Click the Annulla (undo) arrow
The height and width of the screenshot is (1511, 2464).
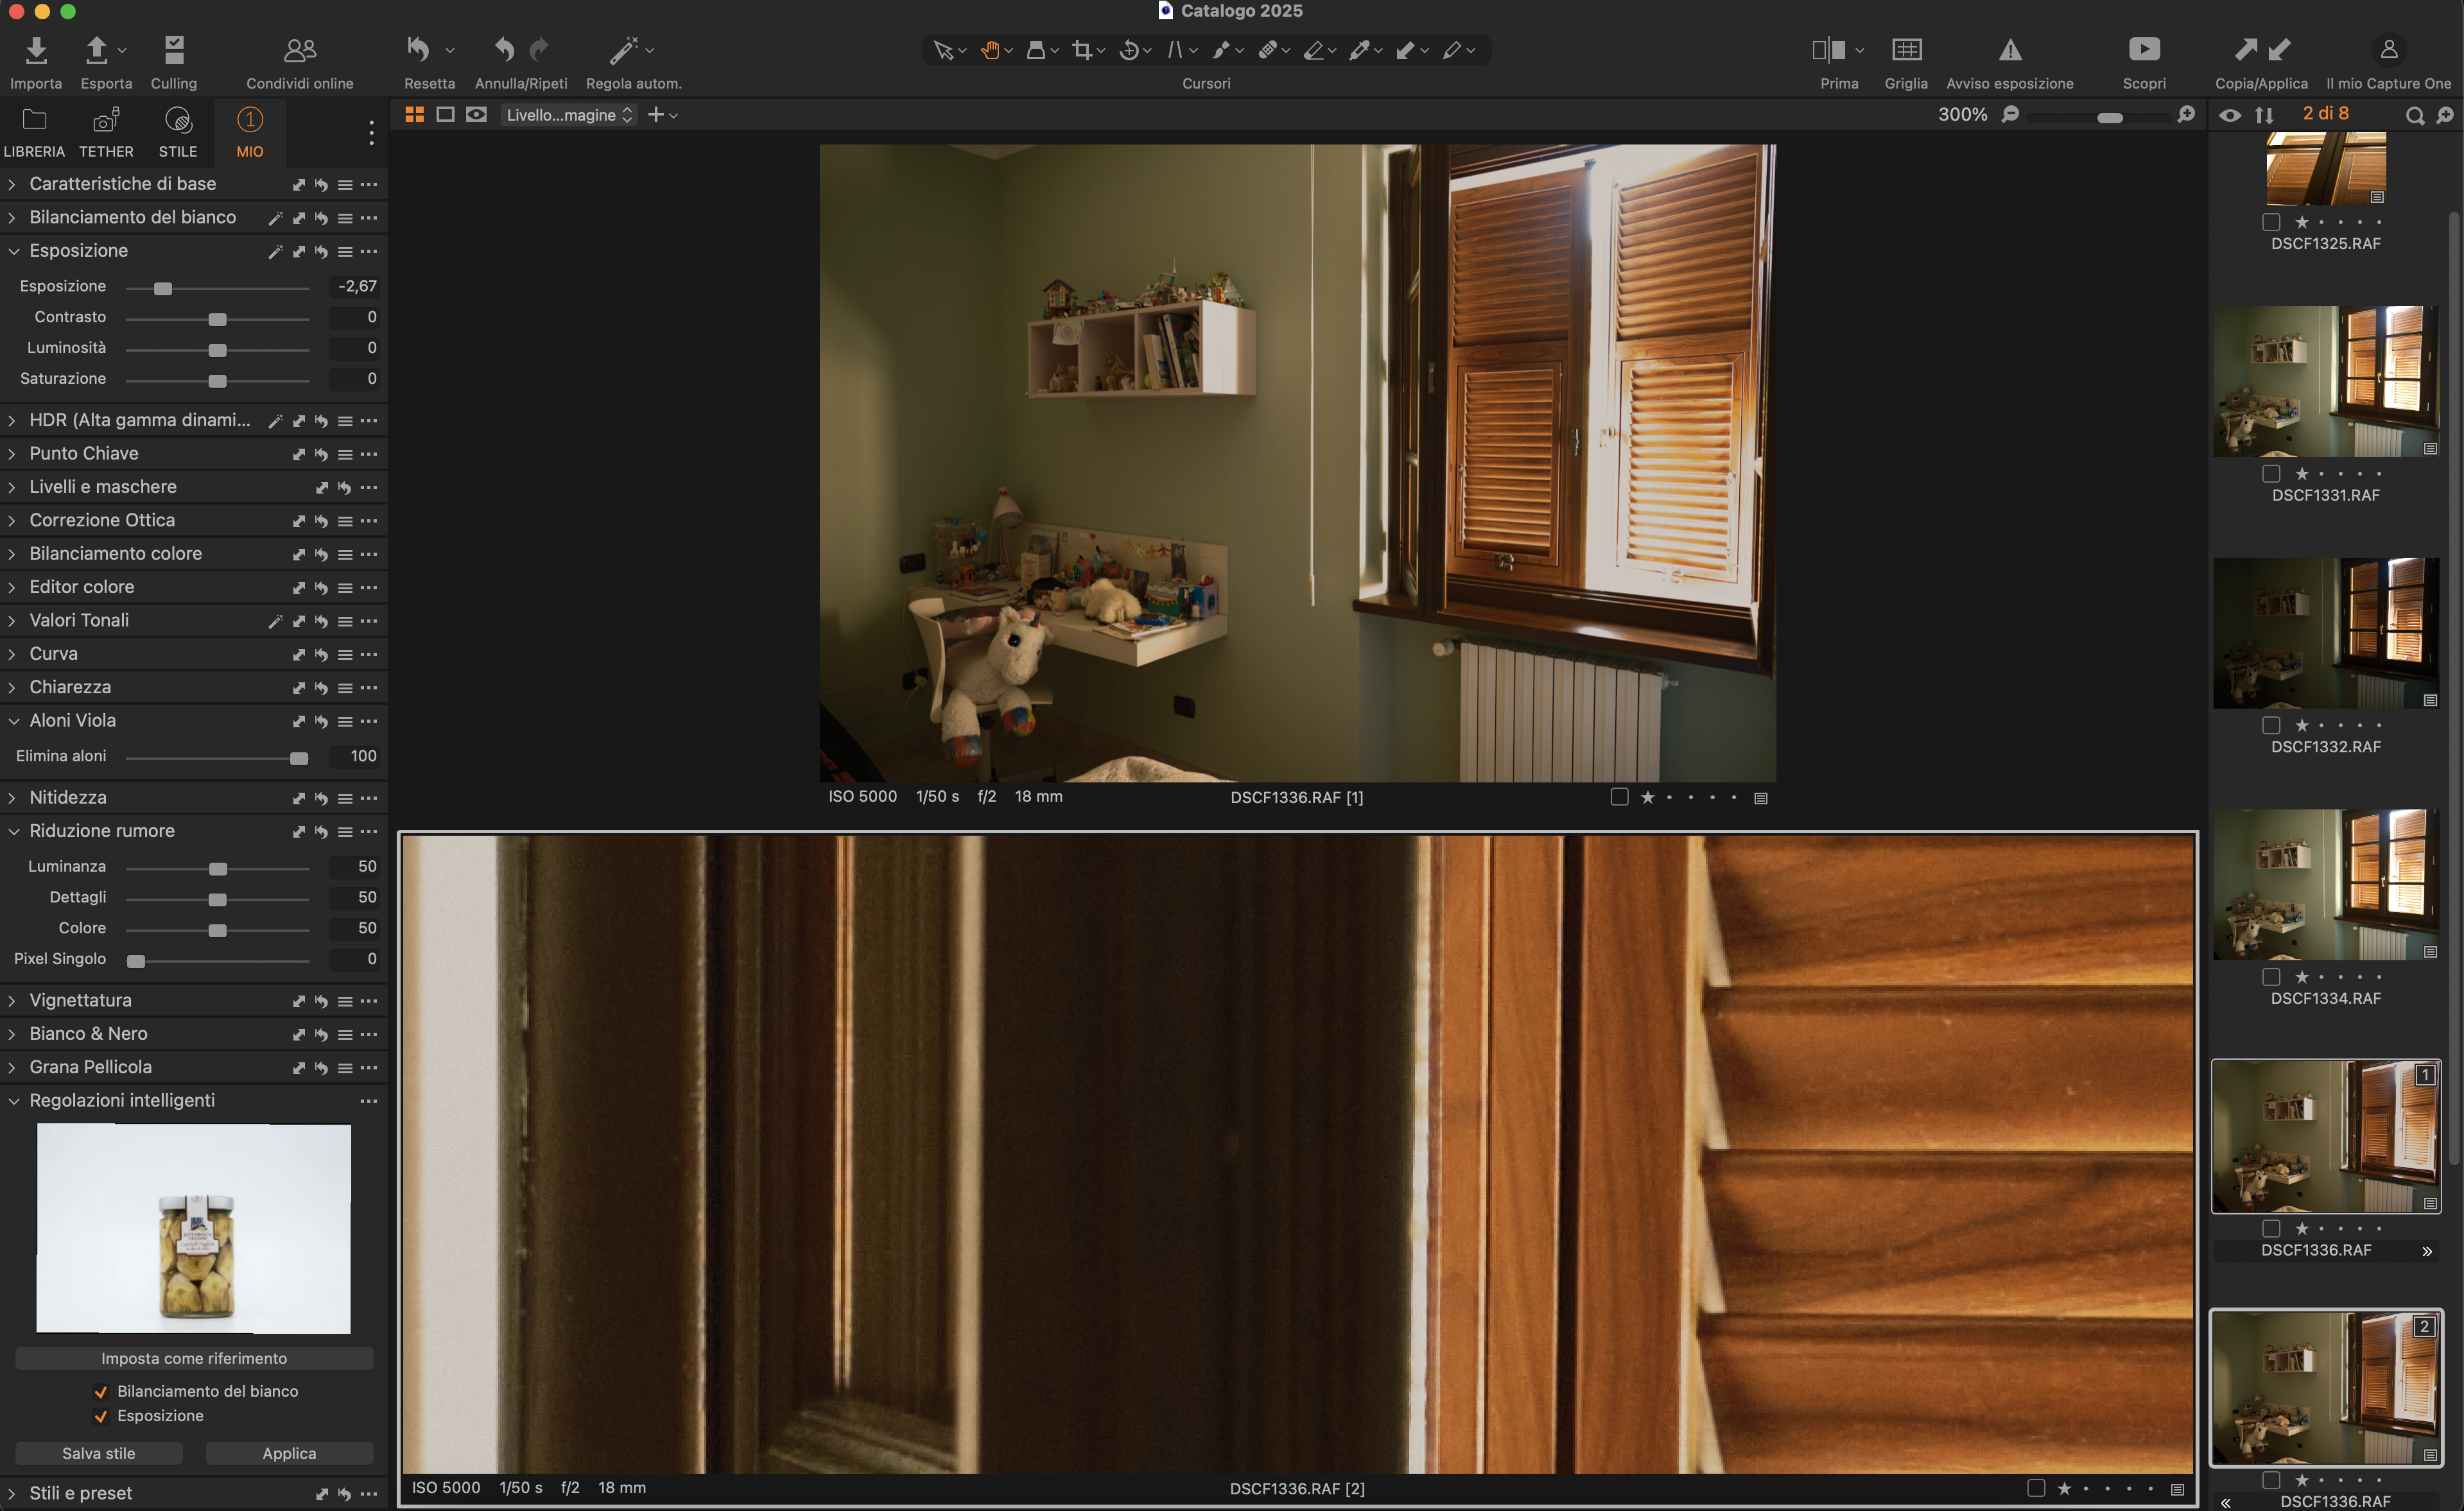pos(505,49)
